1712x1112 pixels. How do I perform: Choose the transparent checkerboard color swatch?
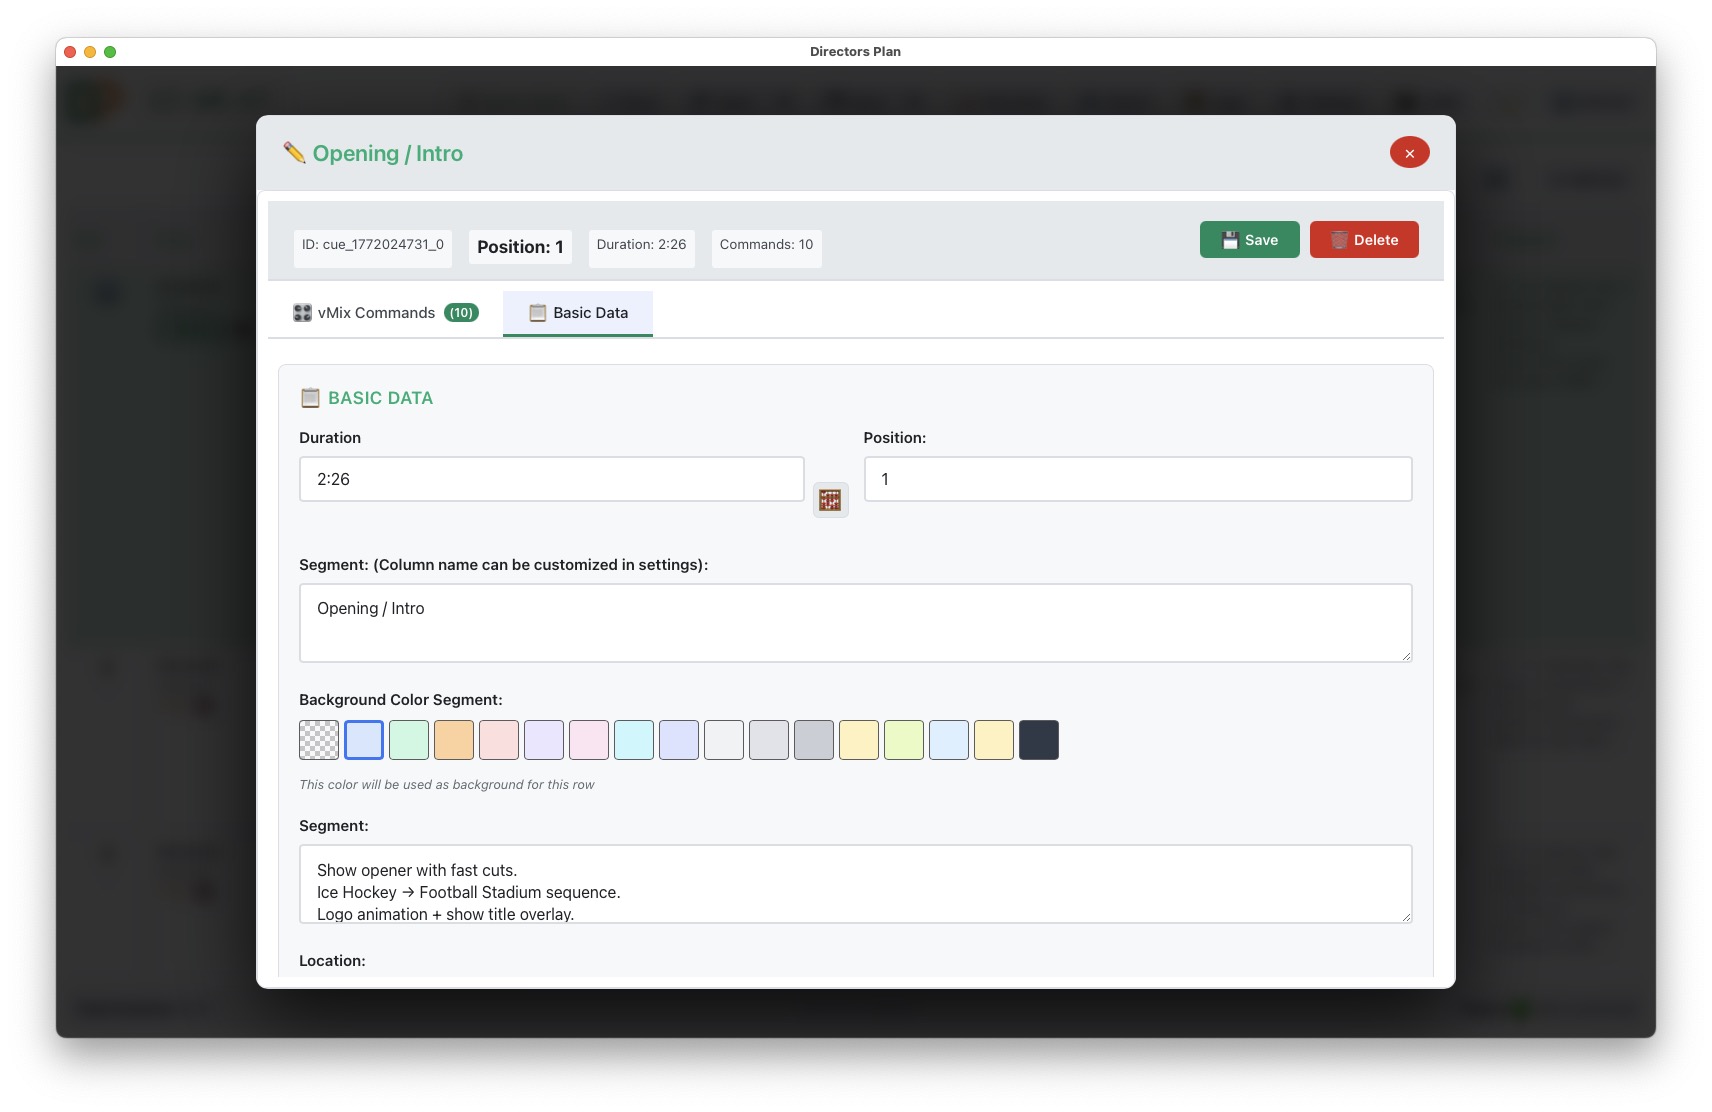pos(319,740)
